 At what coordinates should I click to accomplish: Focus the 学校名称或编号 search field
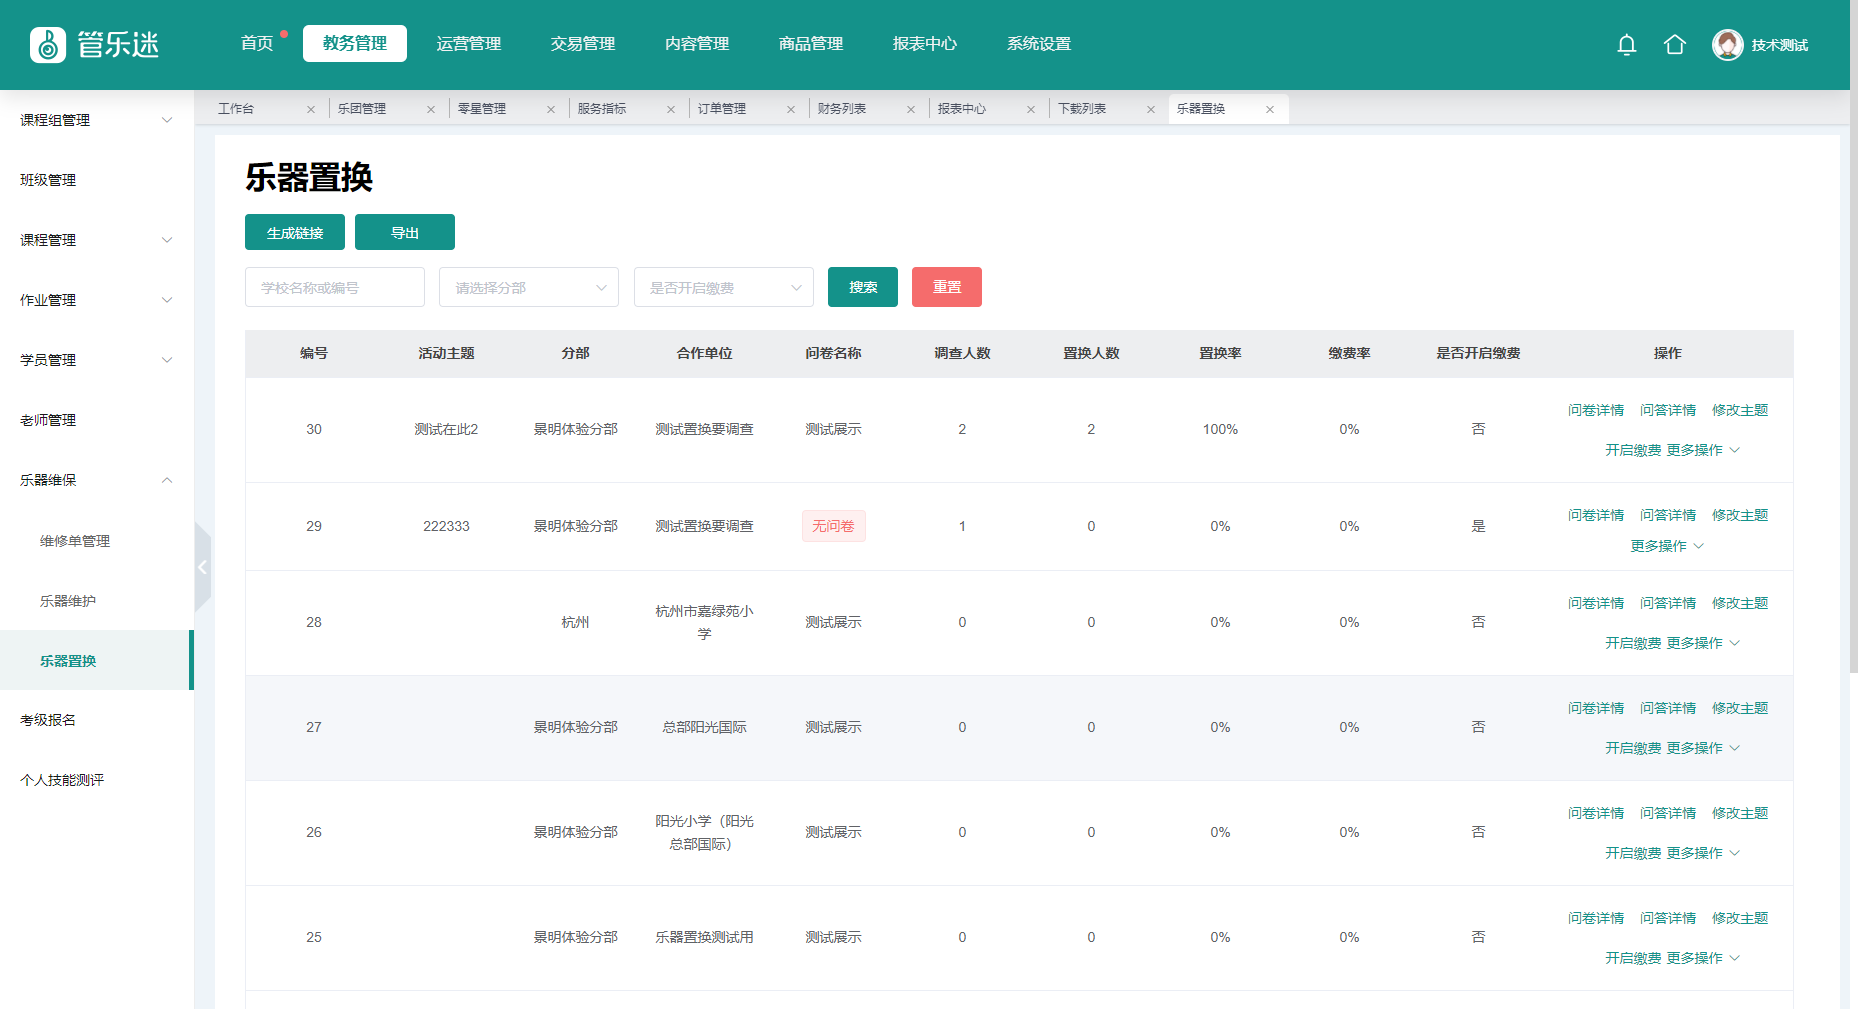[x=334, y=288]
